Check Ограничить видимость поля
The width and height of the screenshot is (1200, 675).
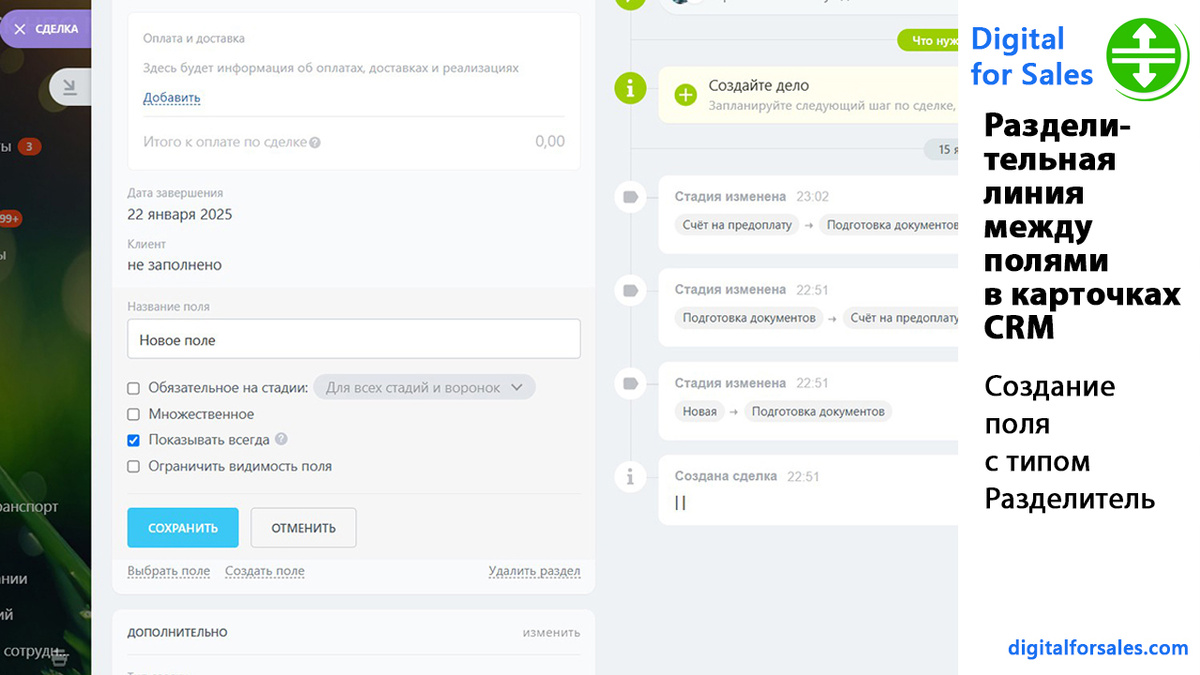(x=133, y=466)
